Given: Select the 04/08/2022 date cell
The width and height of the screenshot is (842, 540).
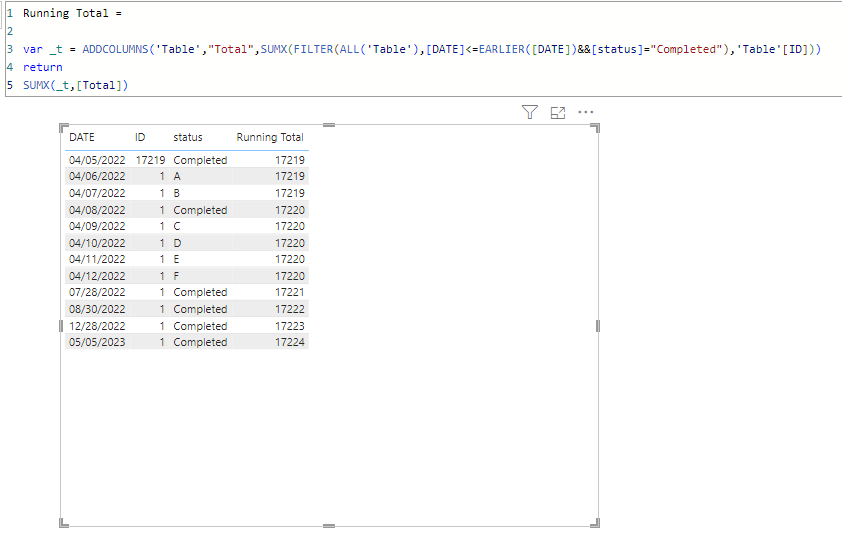Looking at the screenshot, I should (97, 210).
